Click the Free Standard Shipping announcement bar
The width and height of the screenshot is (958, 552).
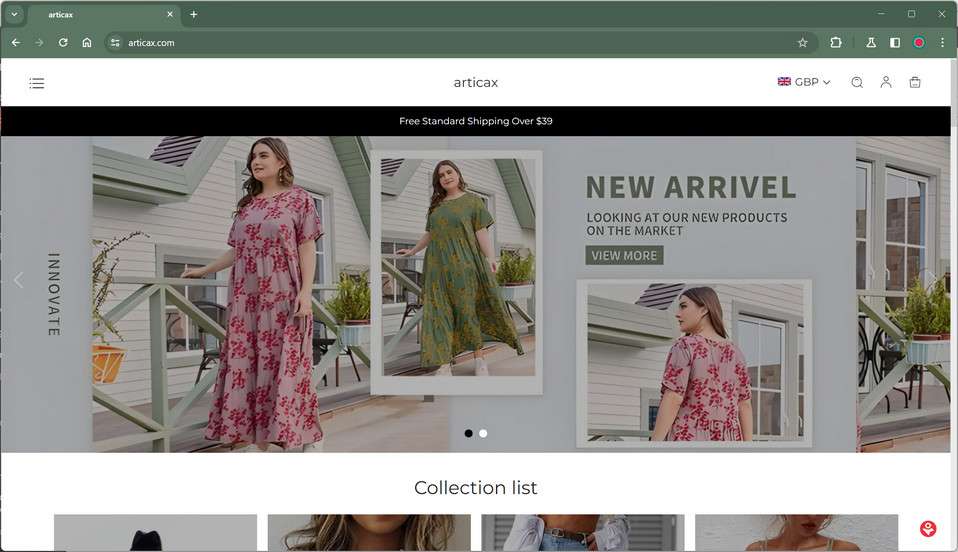pos(475,121)
